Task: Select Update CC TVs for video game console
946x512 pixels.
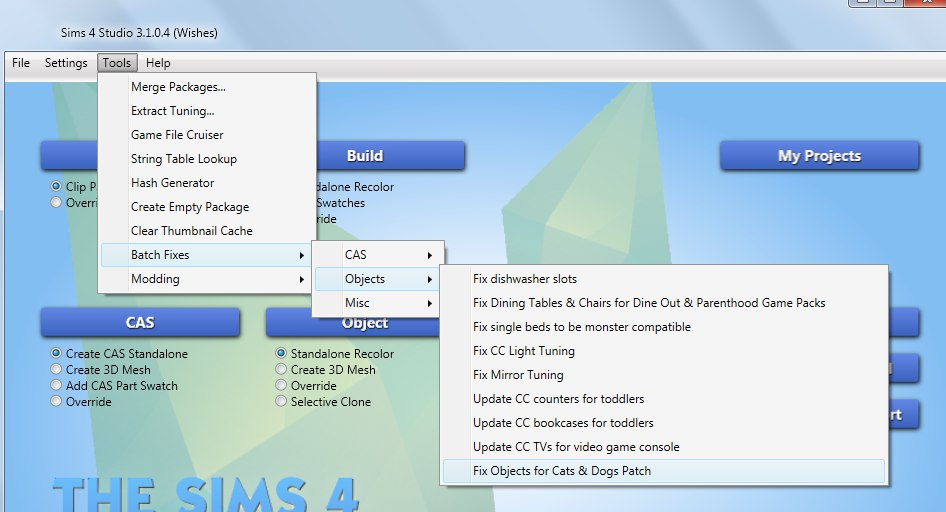Action: point(664,447)
